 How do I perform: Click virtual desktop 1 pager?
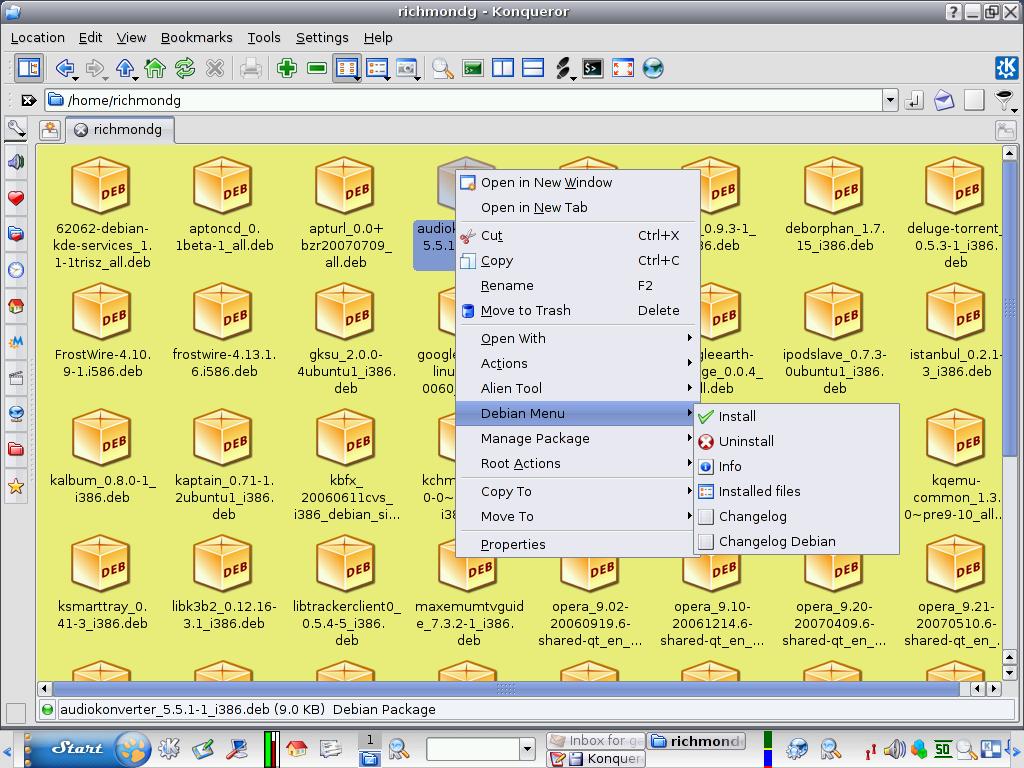370,740
